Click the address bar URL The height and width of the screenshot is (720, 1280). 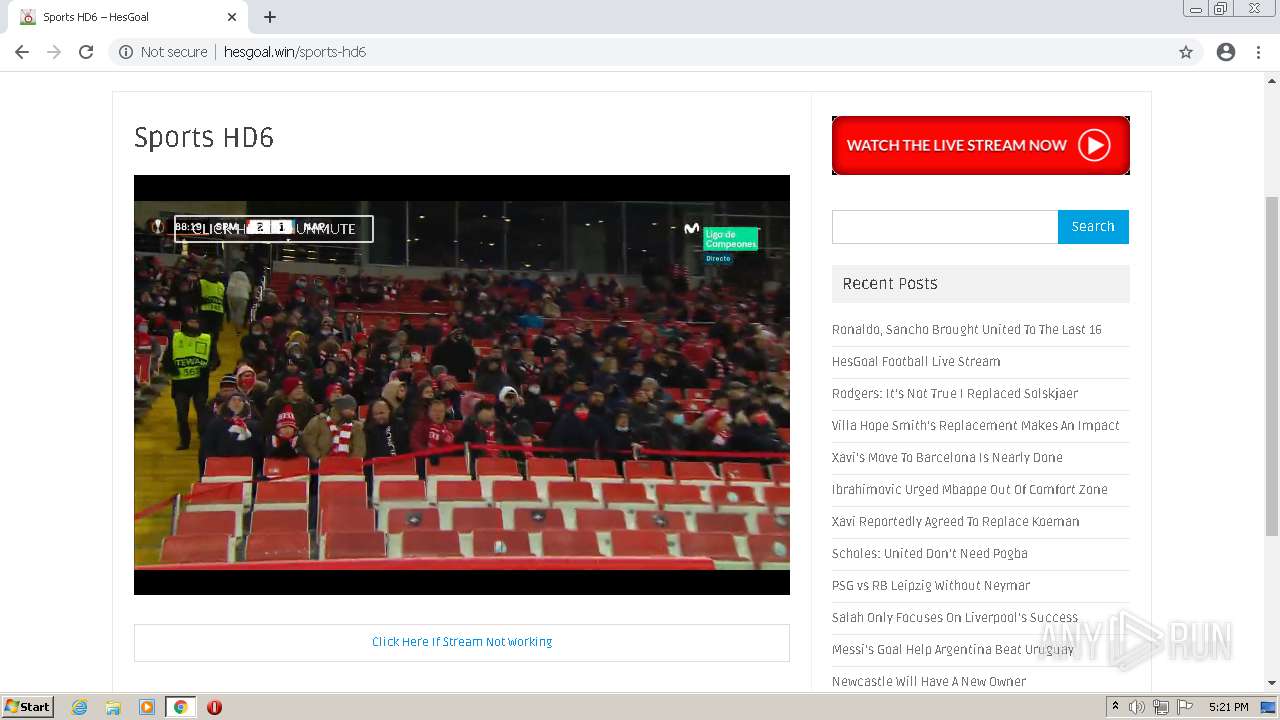point(295,52)
